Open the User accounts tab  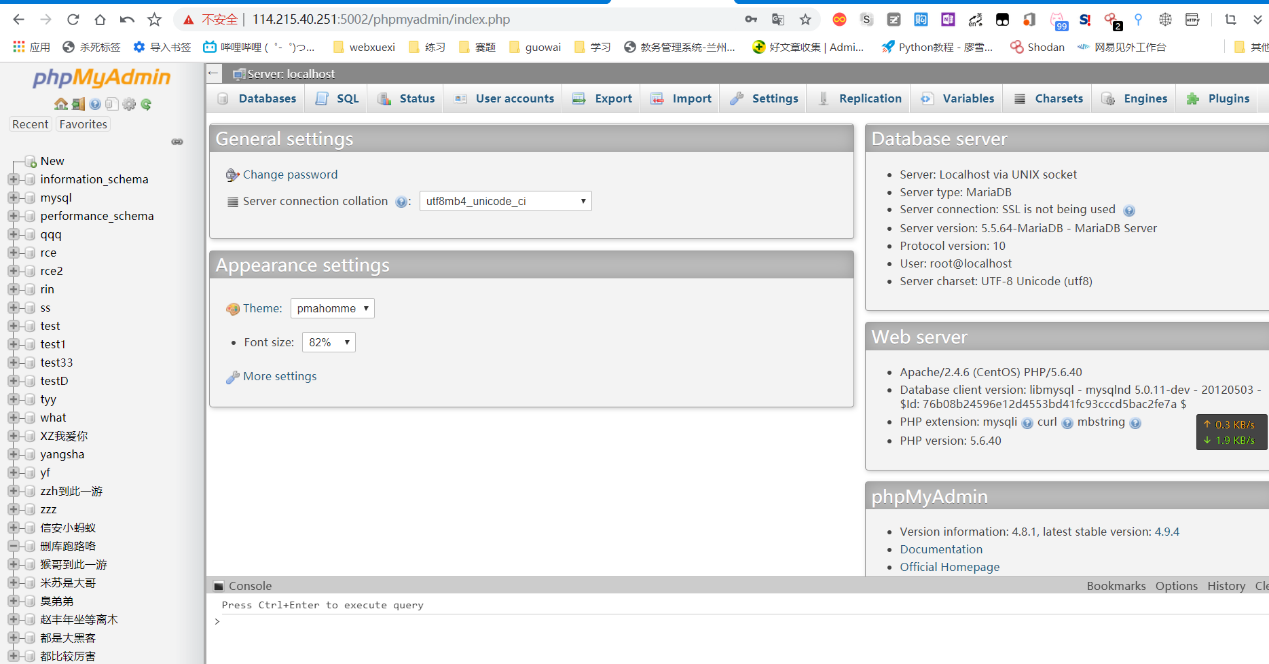pos(504,98)
